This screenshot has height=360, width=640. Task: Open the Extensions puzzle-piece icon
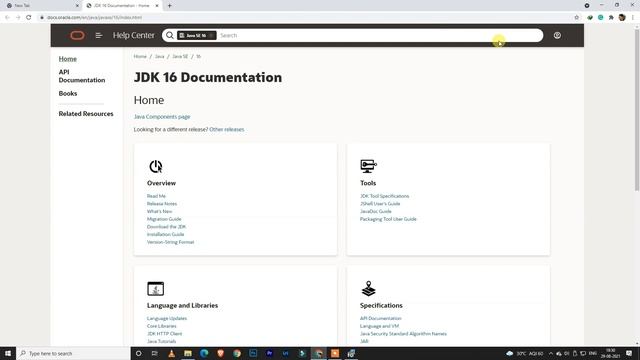(x=611, y=18)
